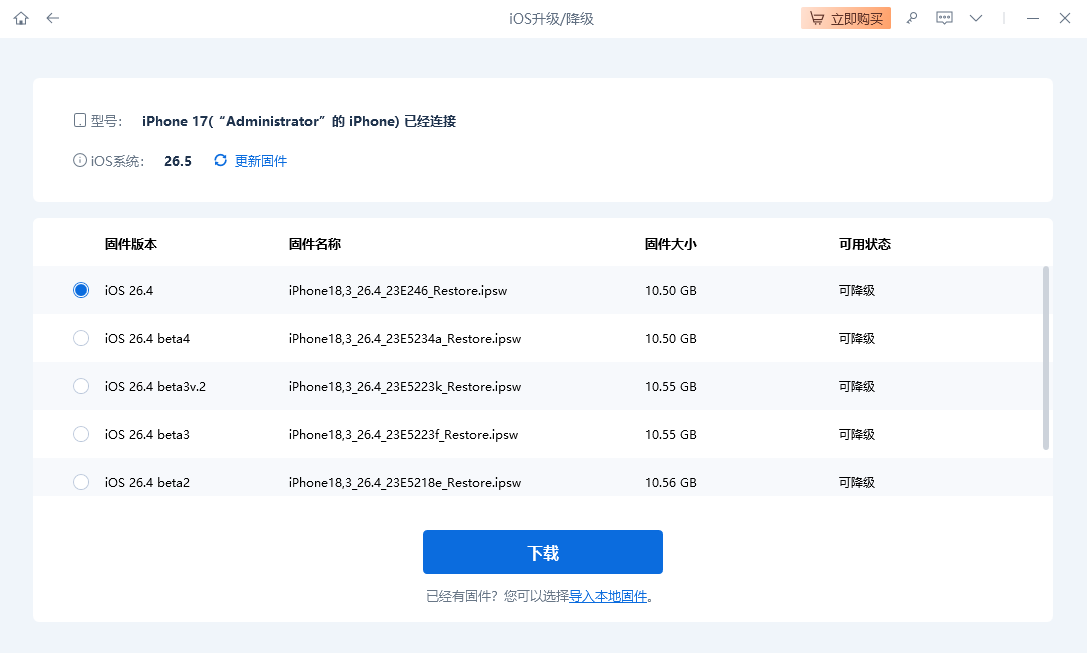Refresh firmware list with the refresh icon
Image resolution: width=1087 pixels, height=653 pixels.
[x=220, y=160]
